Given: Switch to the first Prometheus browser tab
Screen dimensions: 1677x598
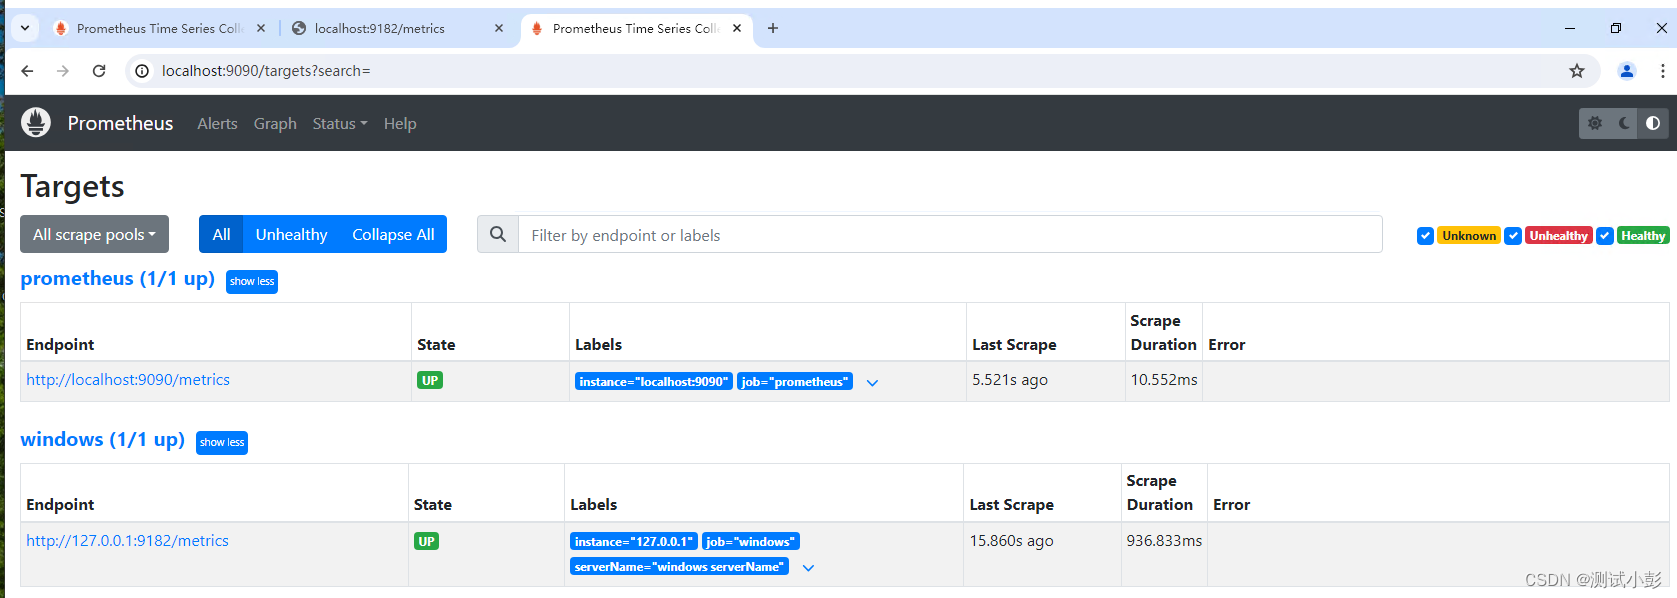Looking at the screenshot, I should 158,28.
